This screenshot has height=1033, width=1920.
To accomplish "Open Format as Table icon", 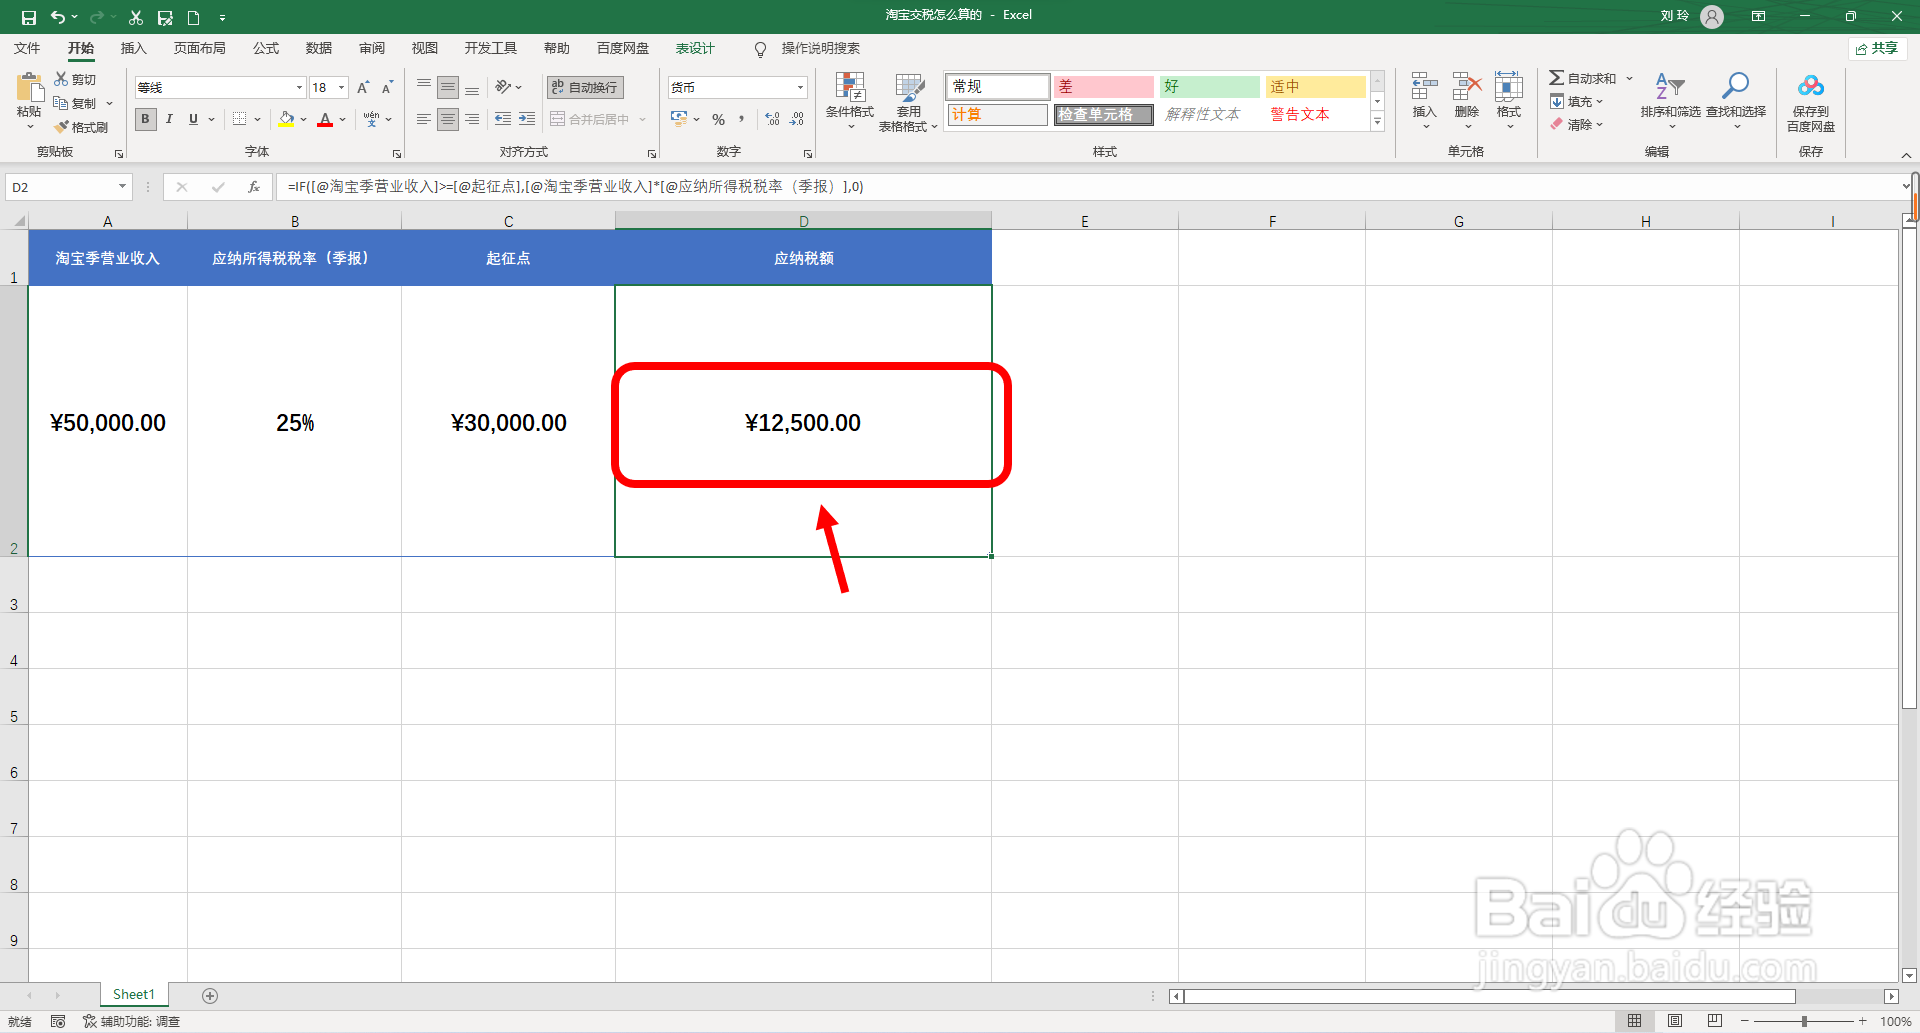I will tap(909, 88).
